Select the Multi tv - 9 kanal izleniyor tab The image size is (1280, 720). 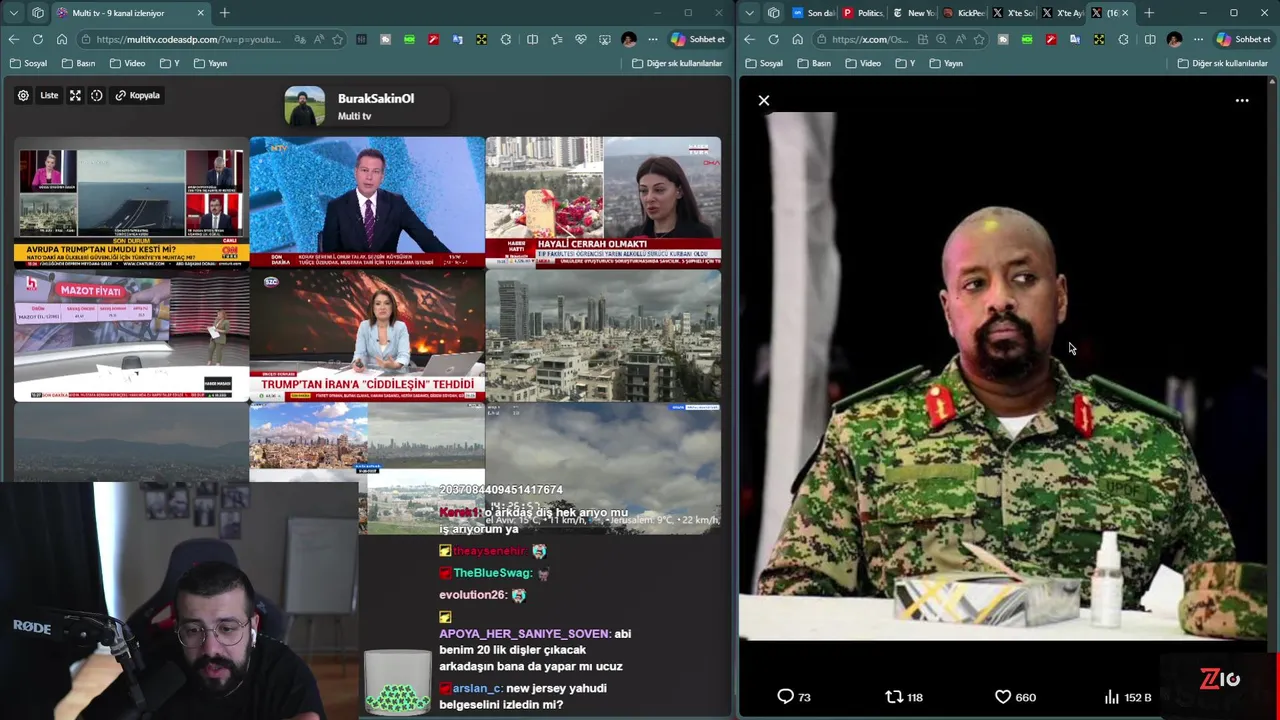click(130, 13)
